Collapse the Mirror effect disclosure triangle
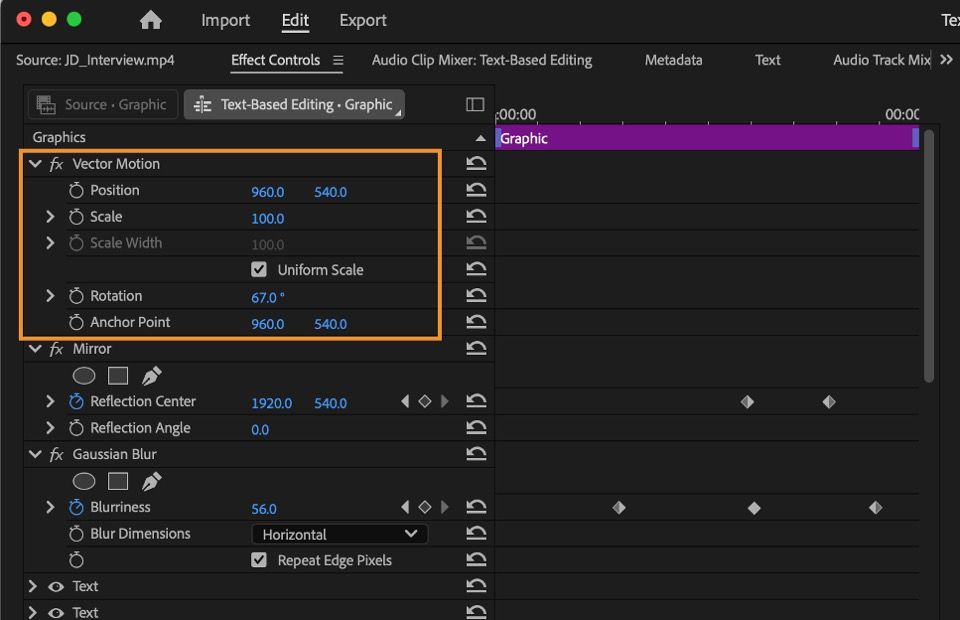The image size is (960, 620). pos(35,348)
